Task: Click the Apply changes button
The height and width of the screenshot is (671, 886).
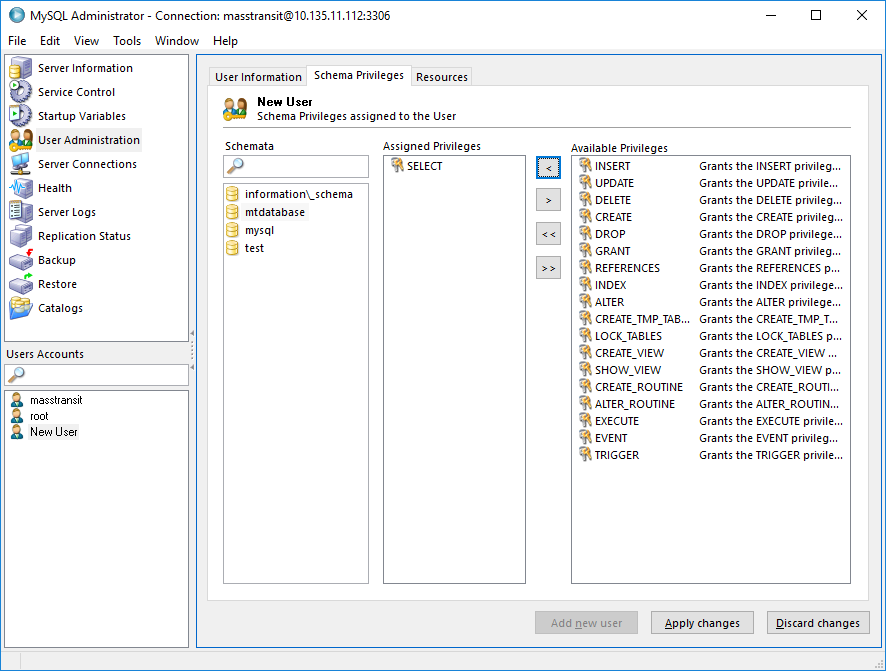Action: click(x=702, y=622)
